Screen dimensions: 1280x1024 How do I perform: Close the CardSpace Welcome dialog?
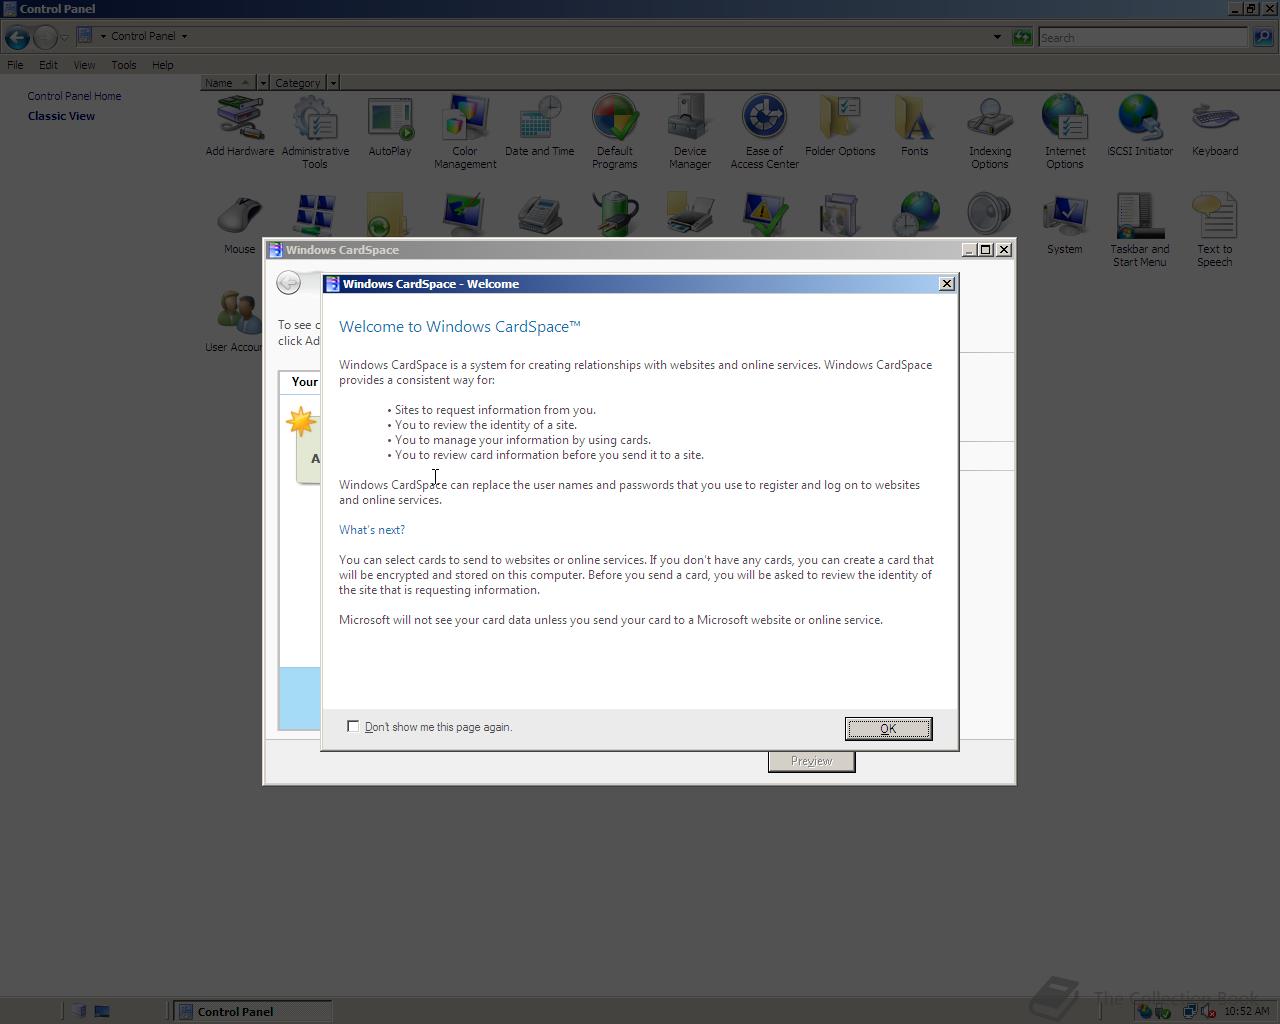click(946, 284)
